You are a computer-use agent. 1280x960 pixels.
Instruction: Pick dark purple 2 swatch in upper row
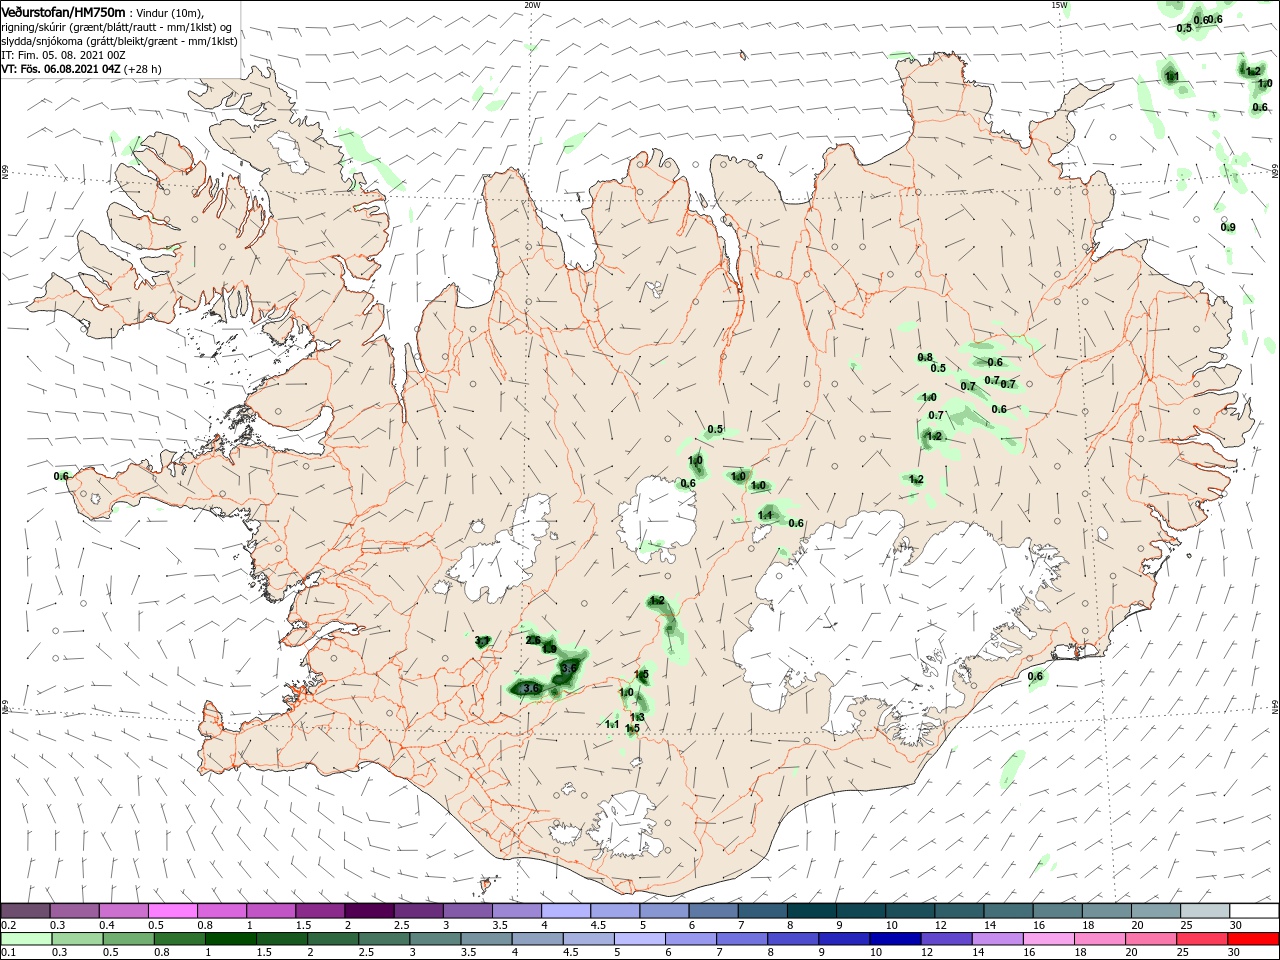pos(368,911)
